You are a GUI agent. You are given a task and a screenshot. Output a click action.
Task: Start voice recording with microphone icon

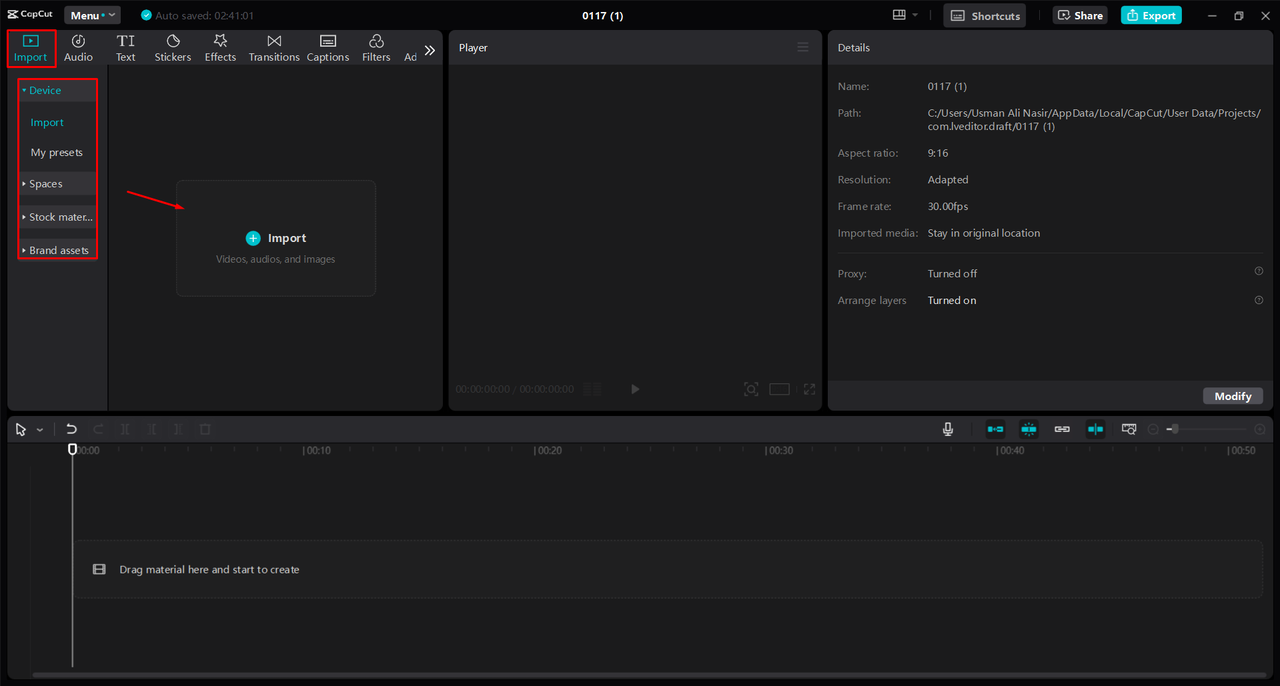[x=948, y=429]
